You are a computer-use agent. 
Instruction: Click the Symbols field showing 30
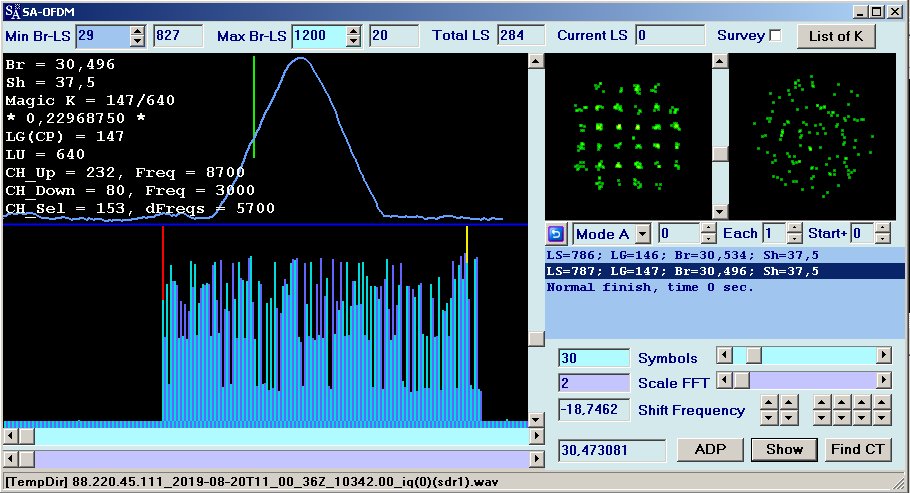594,358
